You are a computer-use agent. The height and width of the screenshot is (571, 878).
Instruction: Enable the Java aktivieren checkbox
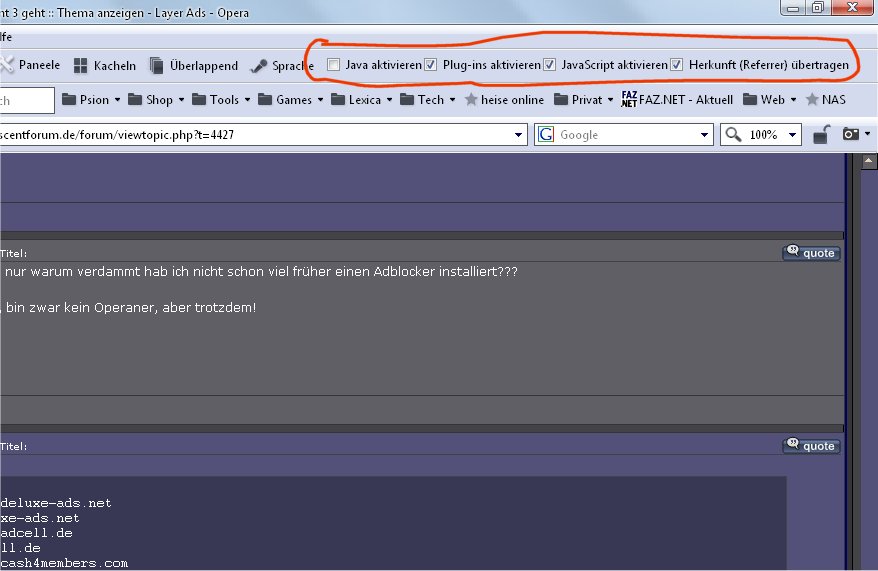[x=334, y=65]
